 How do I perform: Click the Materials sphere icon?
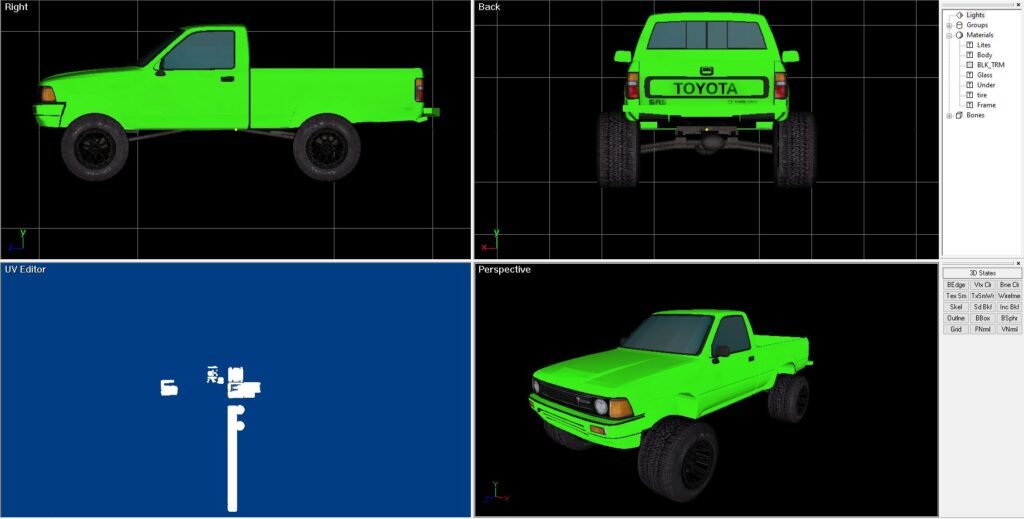(959, 35)
